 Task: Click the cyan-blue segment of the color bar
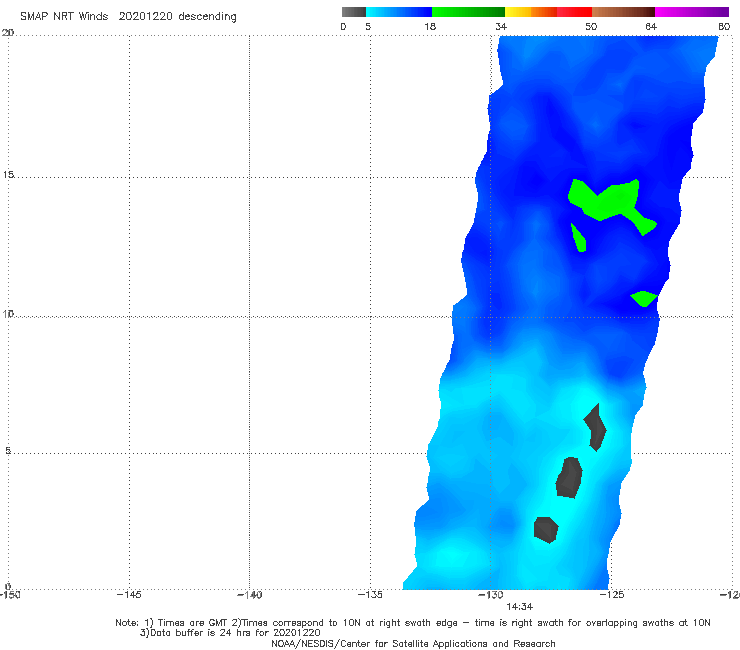[x=399, y=12]
